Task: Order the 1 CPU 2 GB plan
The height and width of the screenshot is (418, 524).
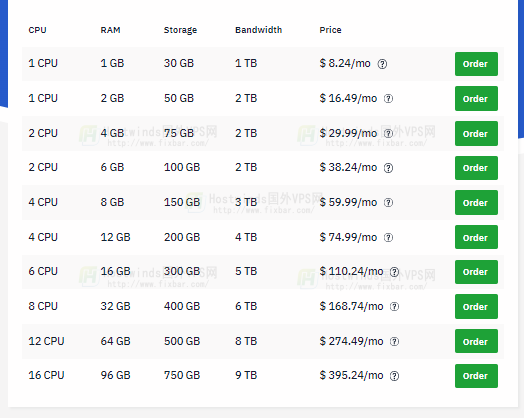Action: (476, 99)
